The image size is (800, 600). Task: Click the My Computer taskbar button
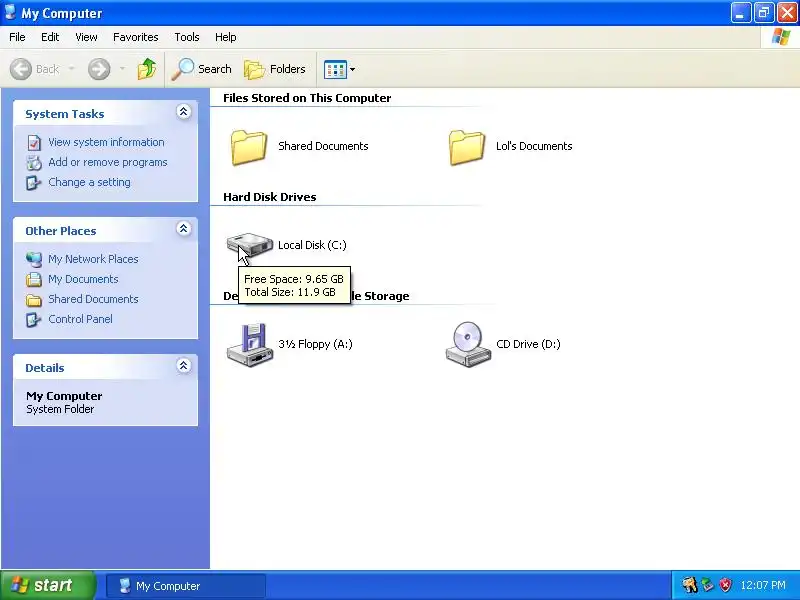tap(186, 586)
